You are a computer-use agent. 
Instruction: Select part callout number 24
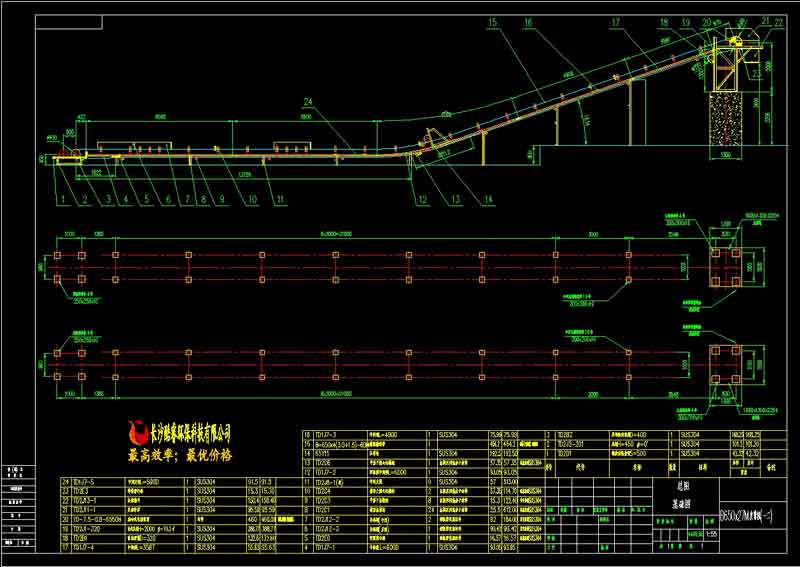(308, 103)
